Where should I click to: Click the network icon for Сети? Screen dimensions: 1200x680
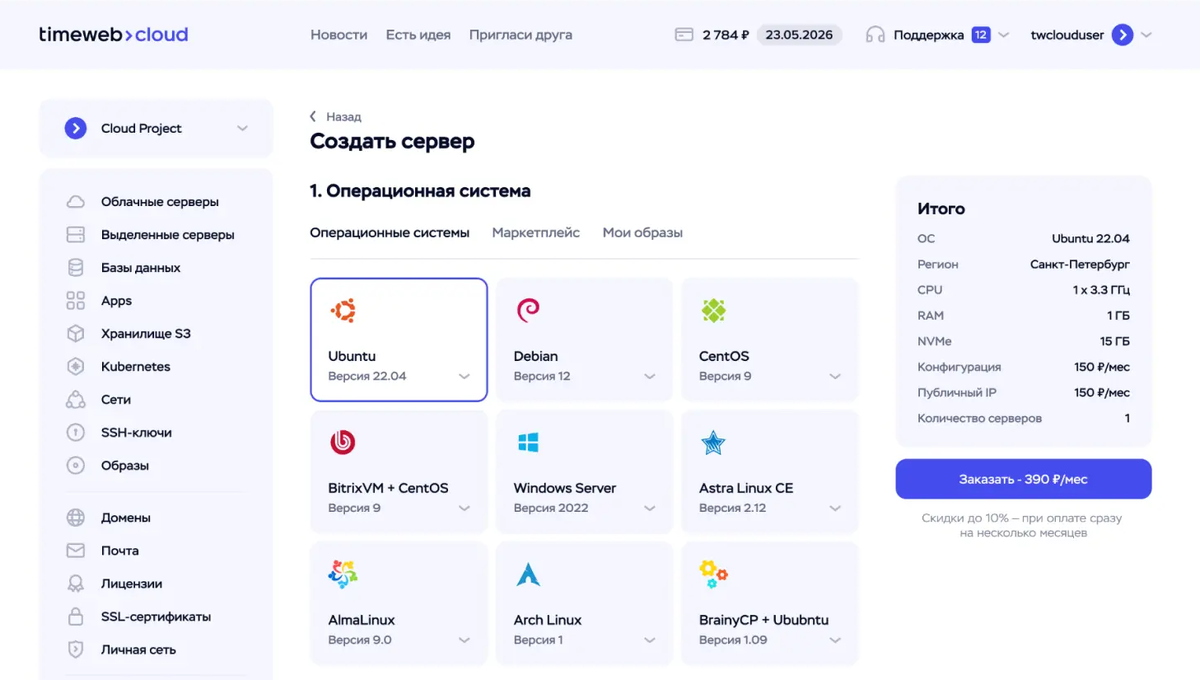76,400
